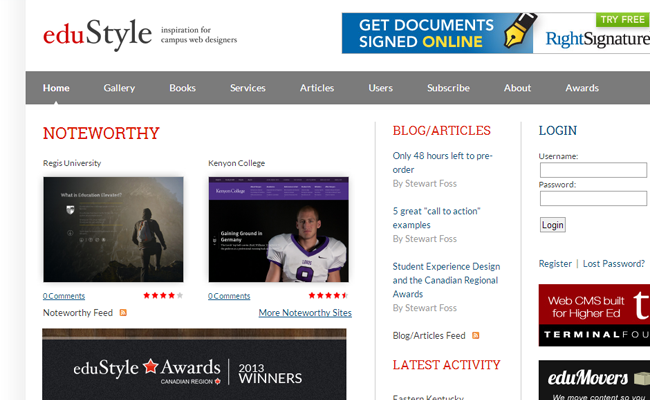Open the eduMovers ad banner
650x400 pixels.
594,380
